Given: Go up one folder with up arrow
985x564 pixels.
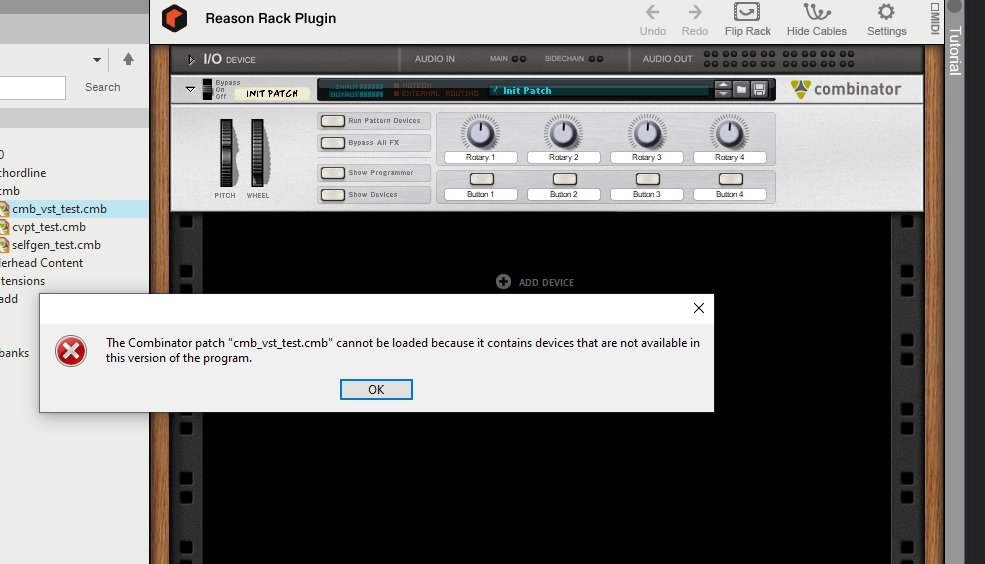Looking at the screenshot, I should [128, 59].
